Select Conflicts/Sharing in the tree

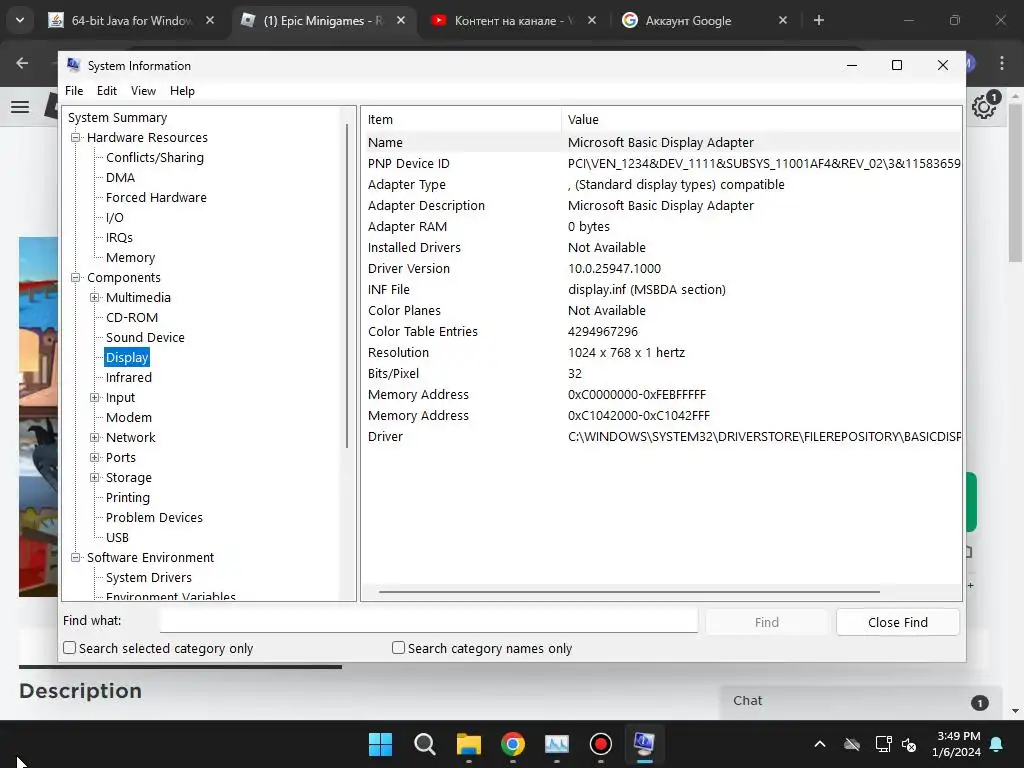point(155,157)
